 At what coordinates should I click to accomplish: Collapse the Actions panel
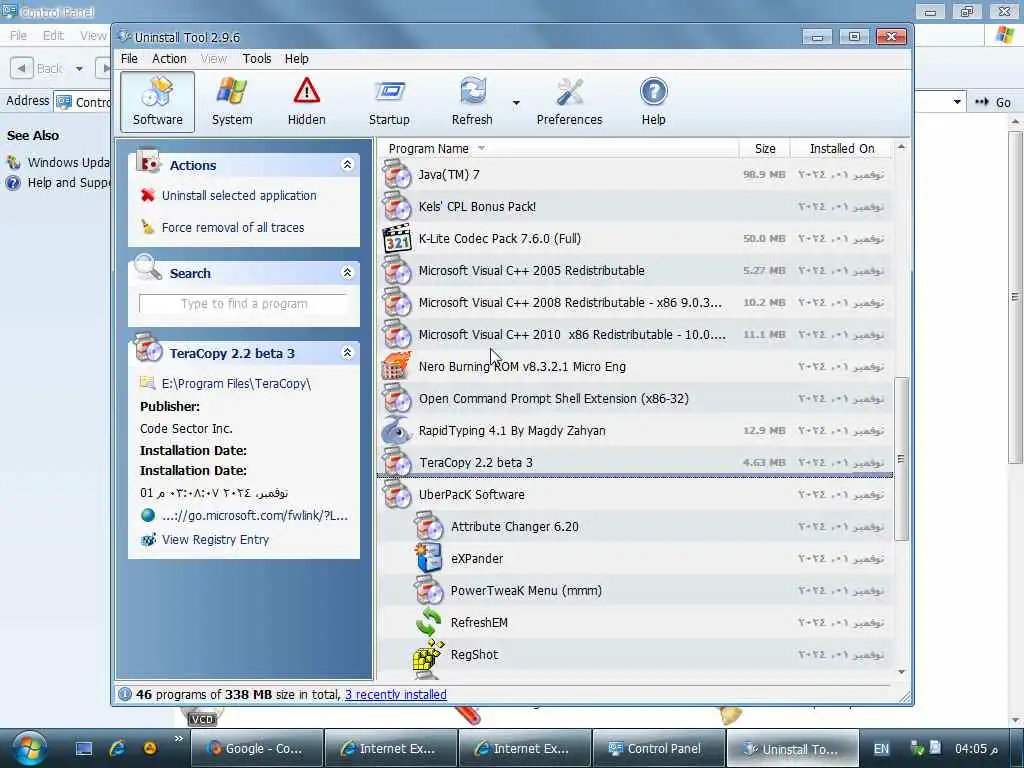347,165
